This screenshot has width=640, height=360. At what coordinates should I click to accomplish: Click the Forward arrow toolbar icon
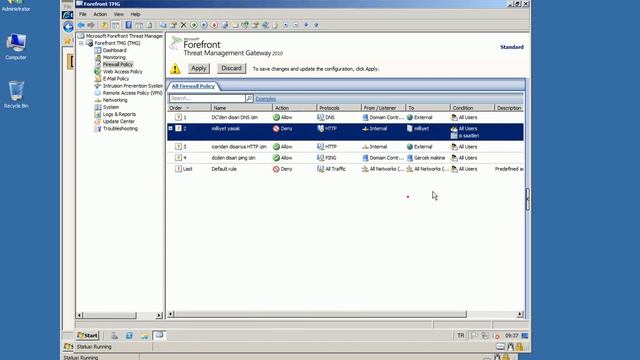91,25
